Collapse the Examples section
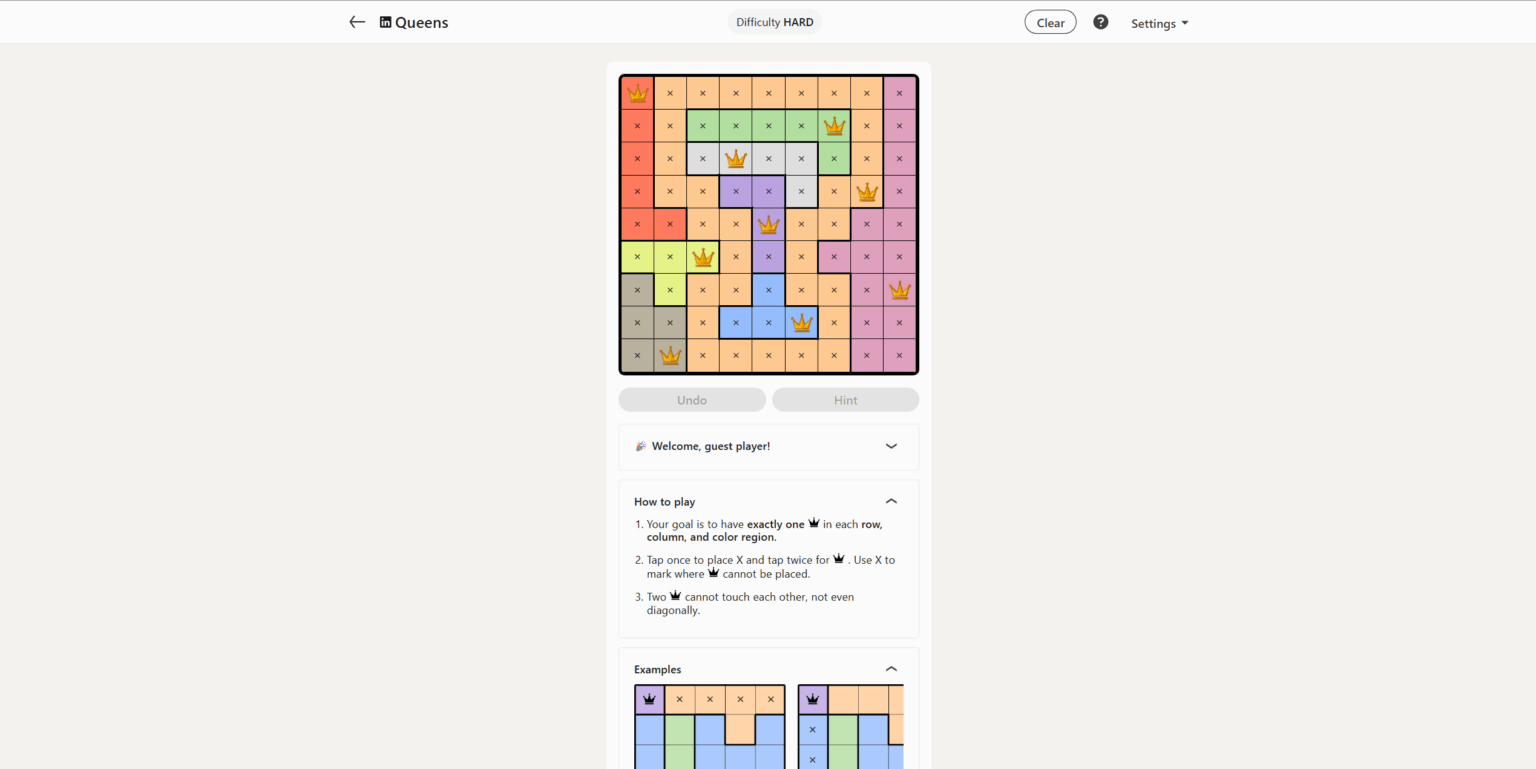 (x=891, y=668)
